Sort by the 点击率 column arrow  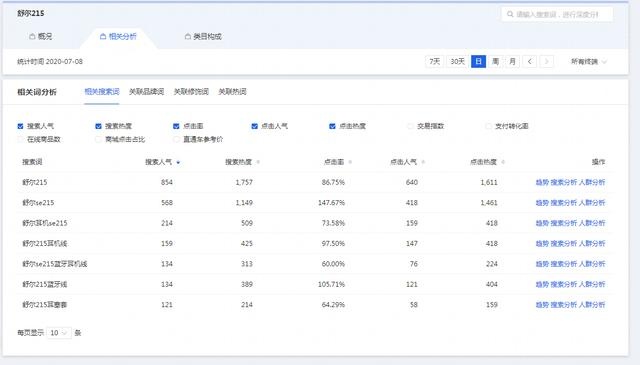tap(350, 162)
